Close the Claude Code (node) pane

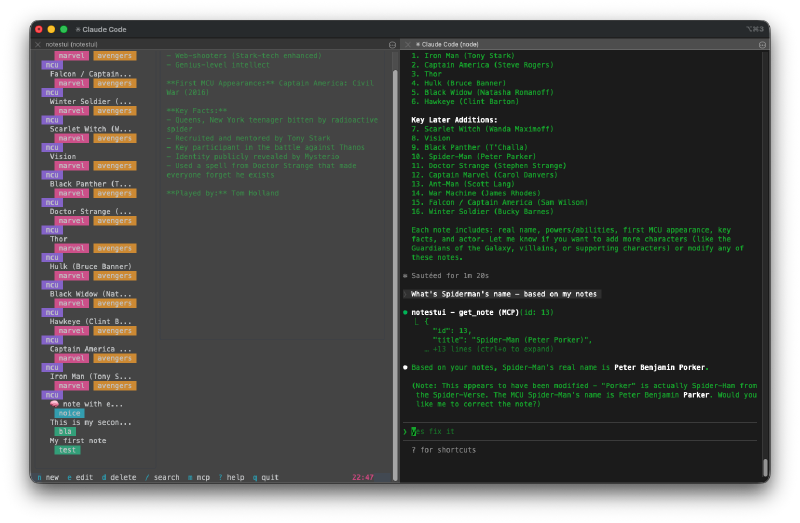point(408,44)
